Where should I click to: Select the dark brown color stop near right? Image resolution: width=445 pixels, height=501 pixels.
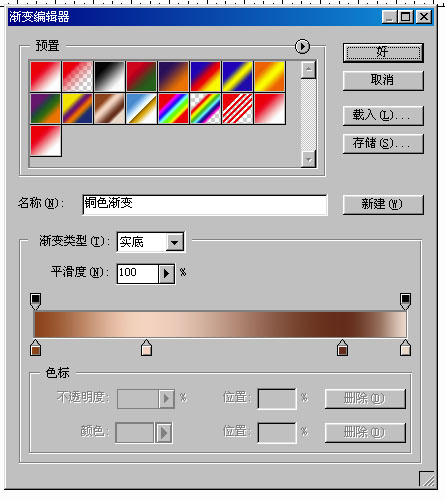pyautogui.click(x=342, y=348)
